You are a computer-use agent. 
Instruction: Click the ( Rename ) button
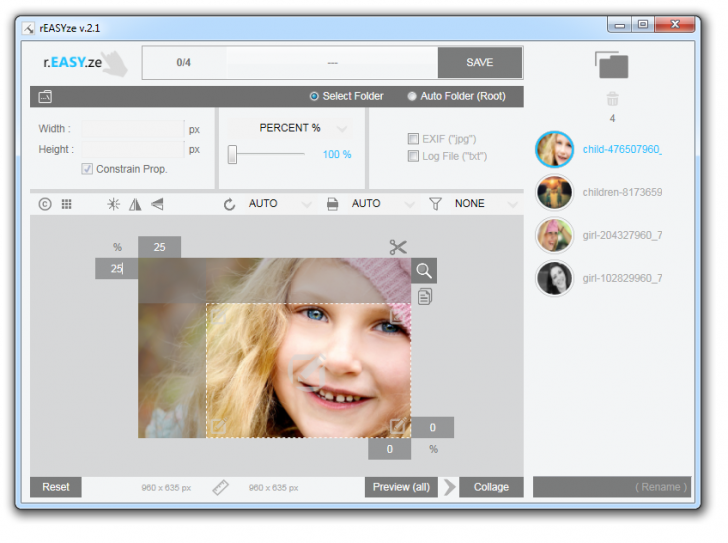click(612, 487)
